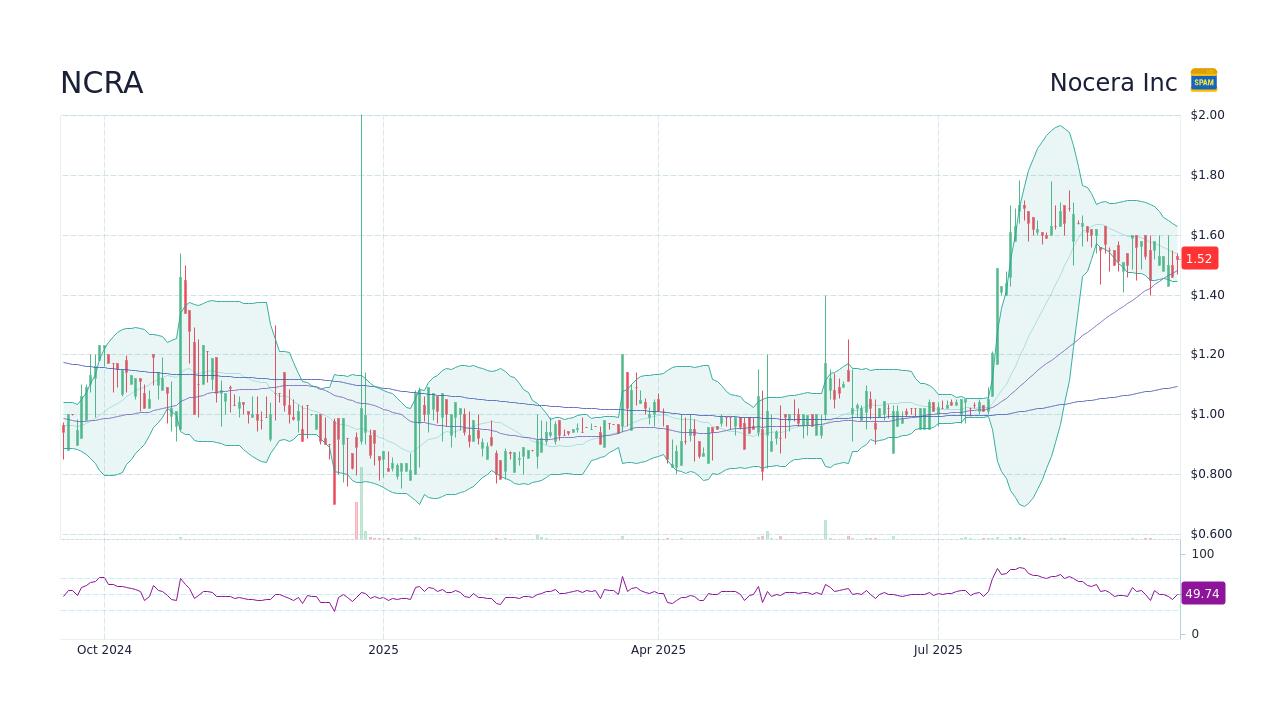
Task: Click the $0.600 price axis label
Action: click(1211, 534)
